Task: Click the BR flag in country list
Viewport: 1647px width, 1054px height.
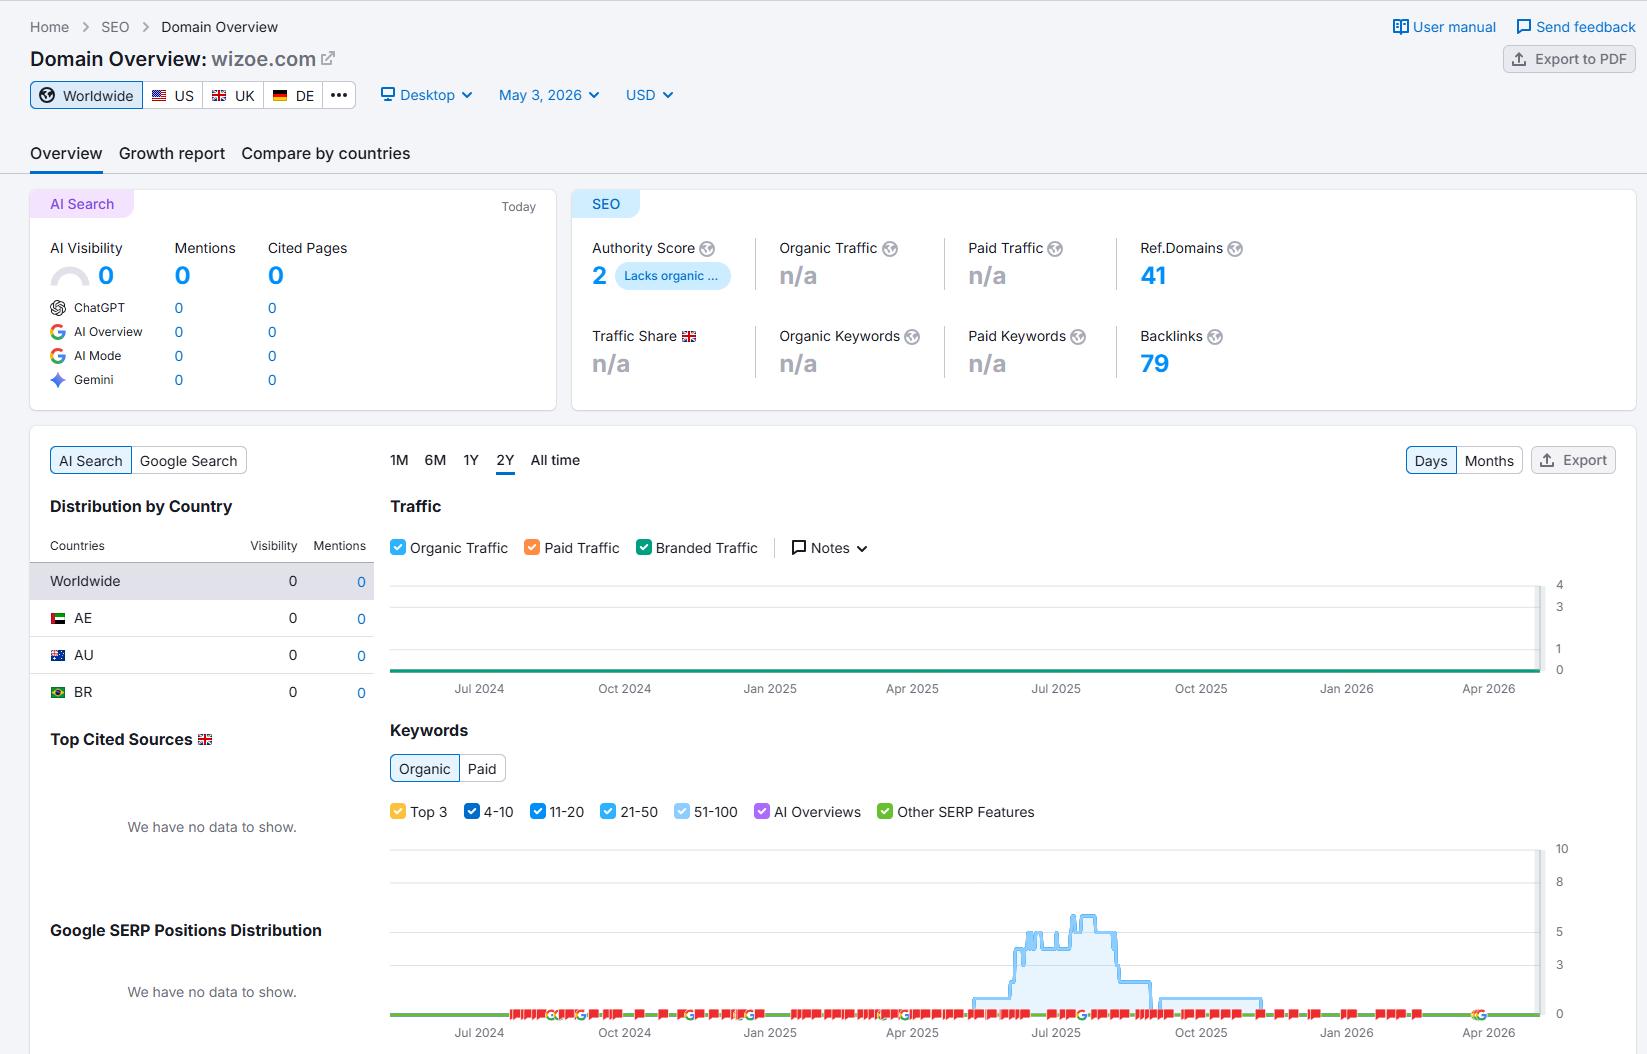Action: pos(58,693)
